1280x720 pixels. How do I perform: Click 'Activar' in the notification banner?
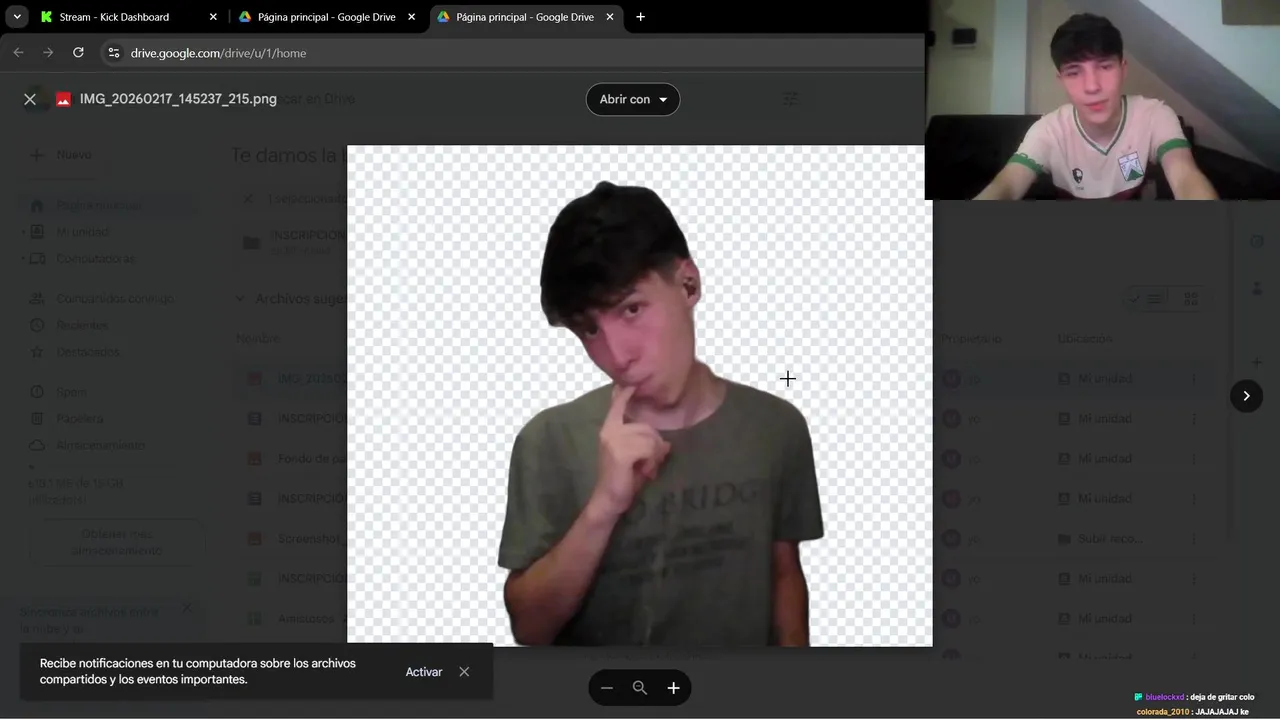[x=424, y=672]
